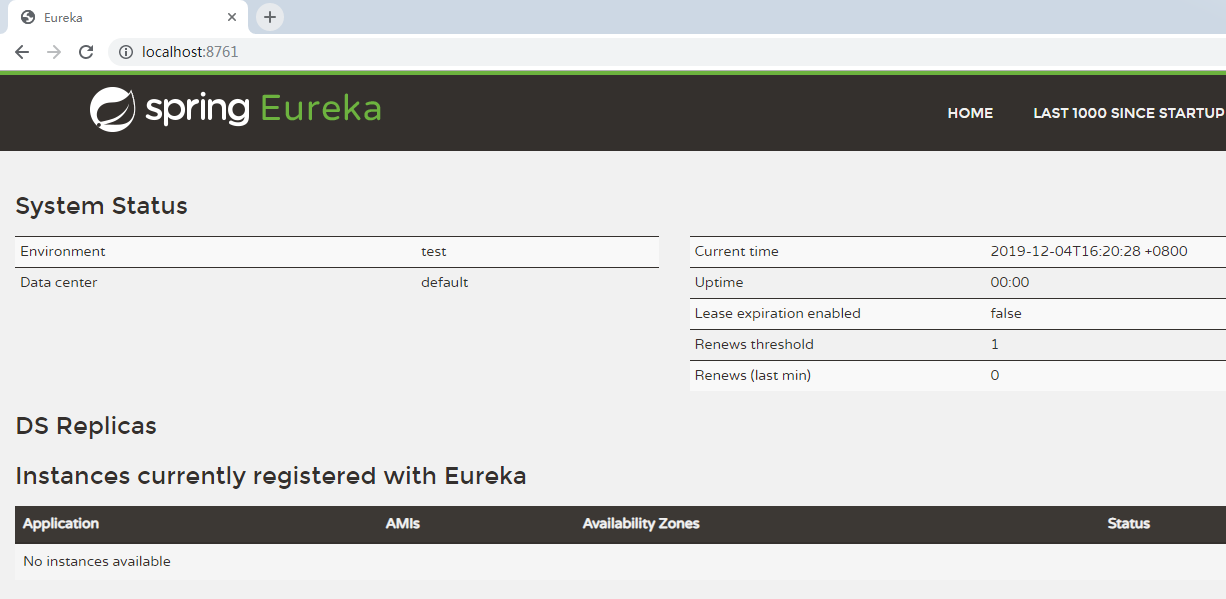
Task: Click the Renews (last min) label
Action: (753, 375)
